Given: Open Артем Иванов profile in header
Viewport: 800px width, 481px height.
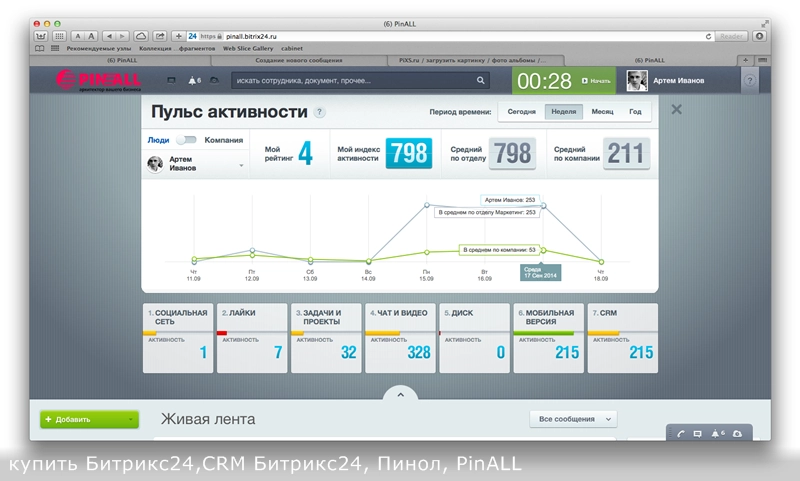Looking at the screenshot, I should tap(665, 81).
